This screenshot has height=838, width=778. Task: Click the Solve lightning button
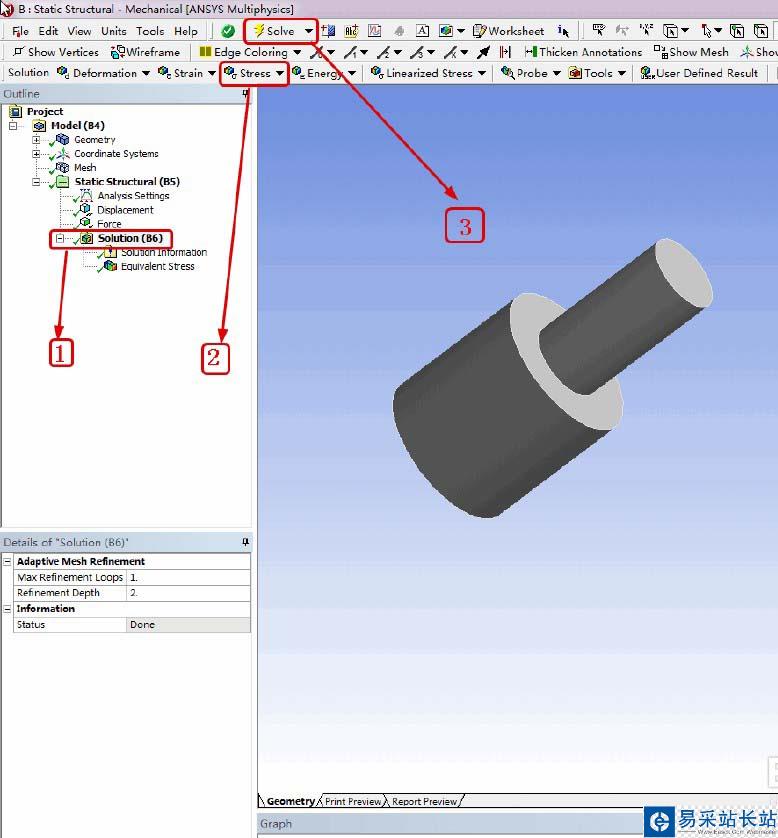[274, 31]
